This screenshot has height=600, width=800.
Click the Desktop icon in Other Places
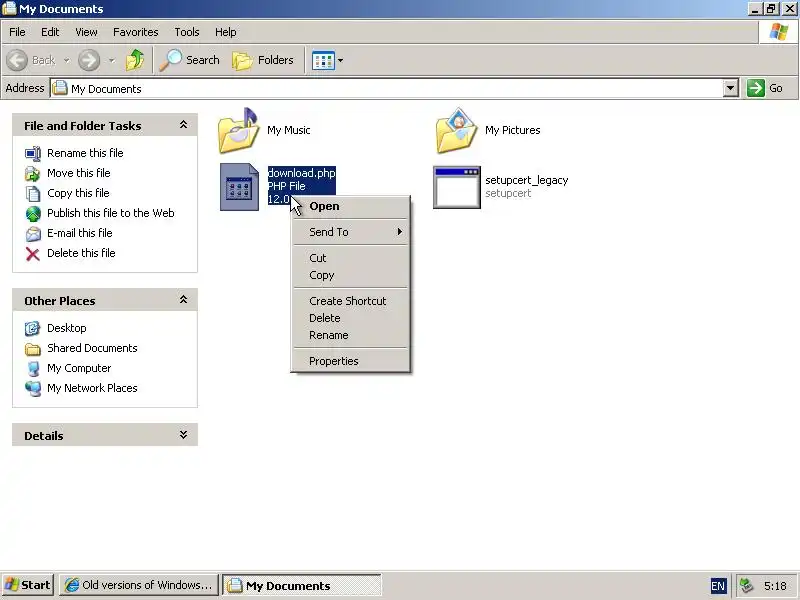pyautogui.click(x=33, y=328)
